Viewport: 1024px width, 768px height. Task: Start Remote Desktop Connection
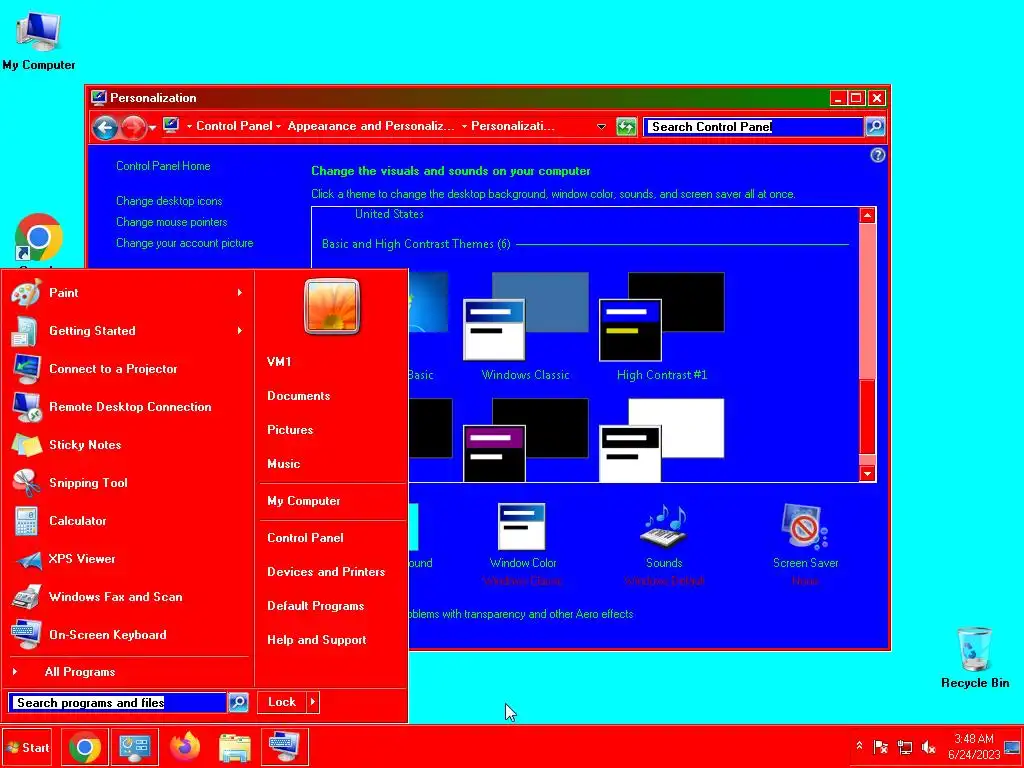point(127,407)
